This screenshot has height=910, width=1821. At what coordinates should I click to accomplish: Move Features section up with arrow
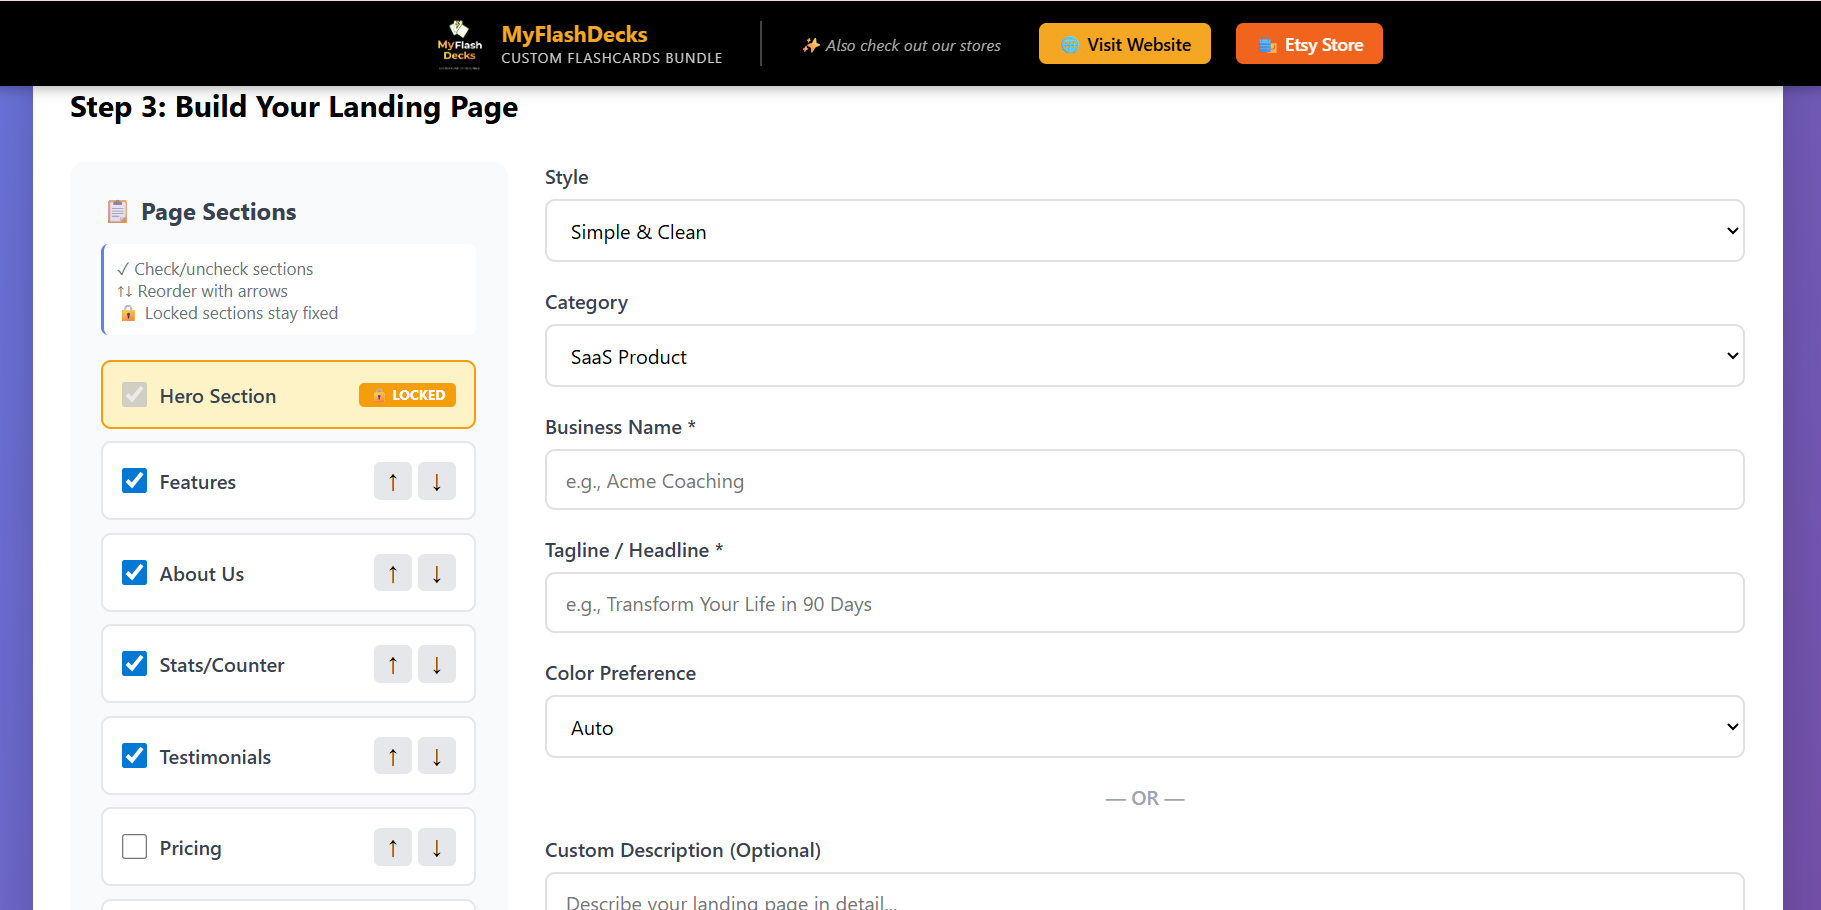[x=393, y=481]
